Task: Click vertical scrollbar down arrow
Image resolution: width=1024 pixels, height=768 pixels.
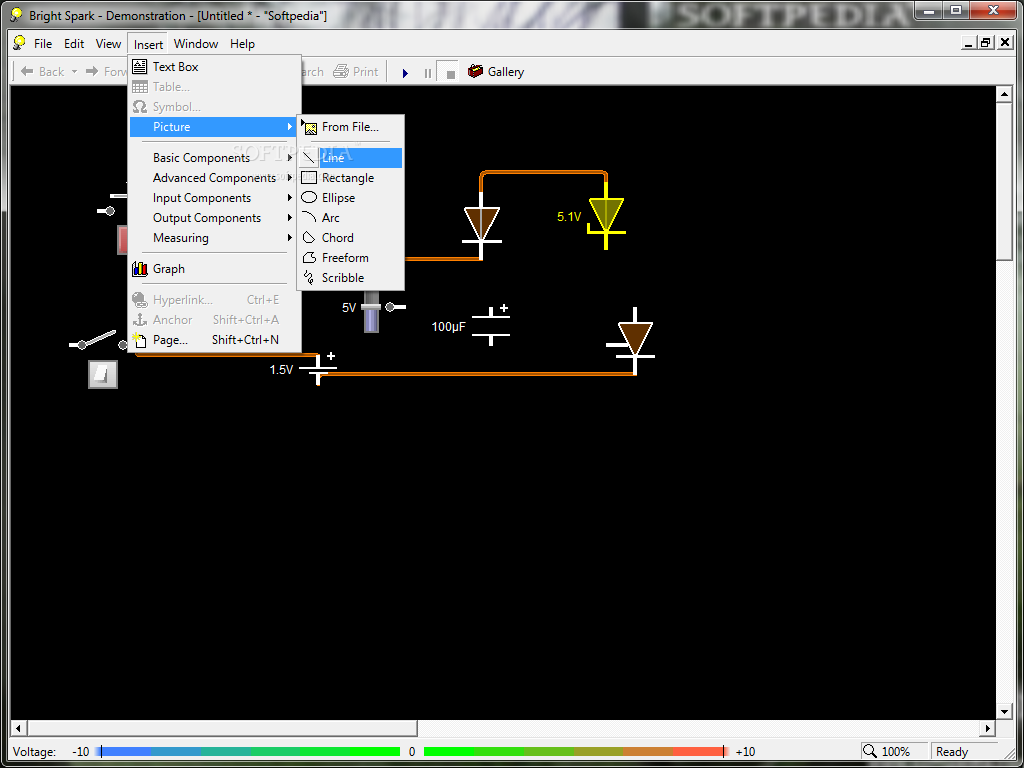Action: point(1004,711)
